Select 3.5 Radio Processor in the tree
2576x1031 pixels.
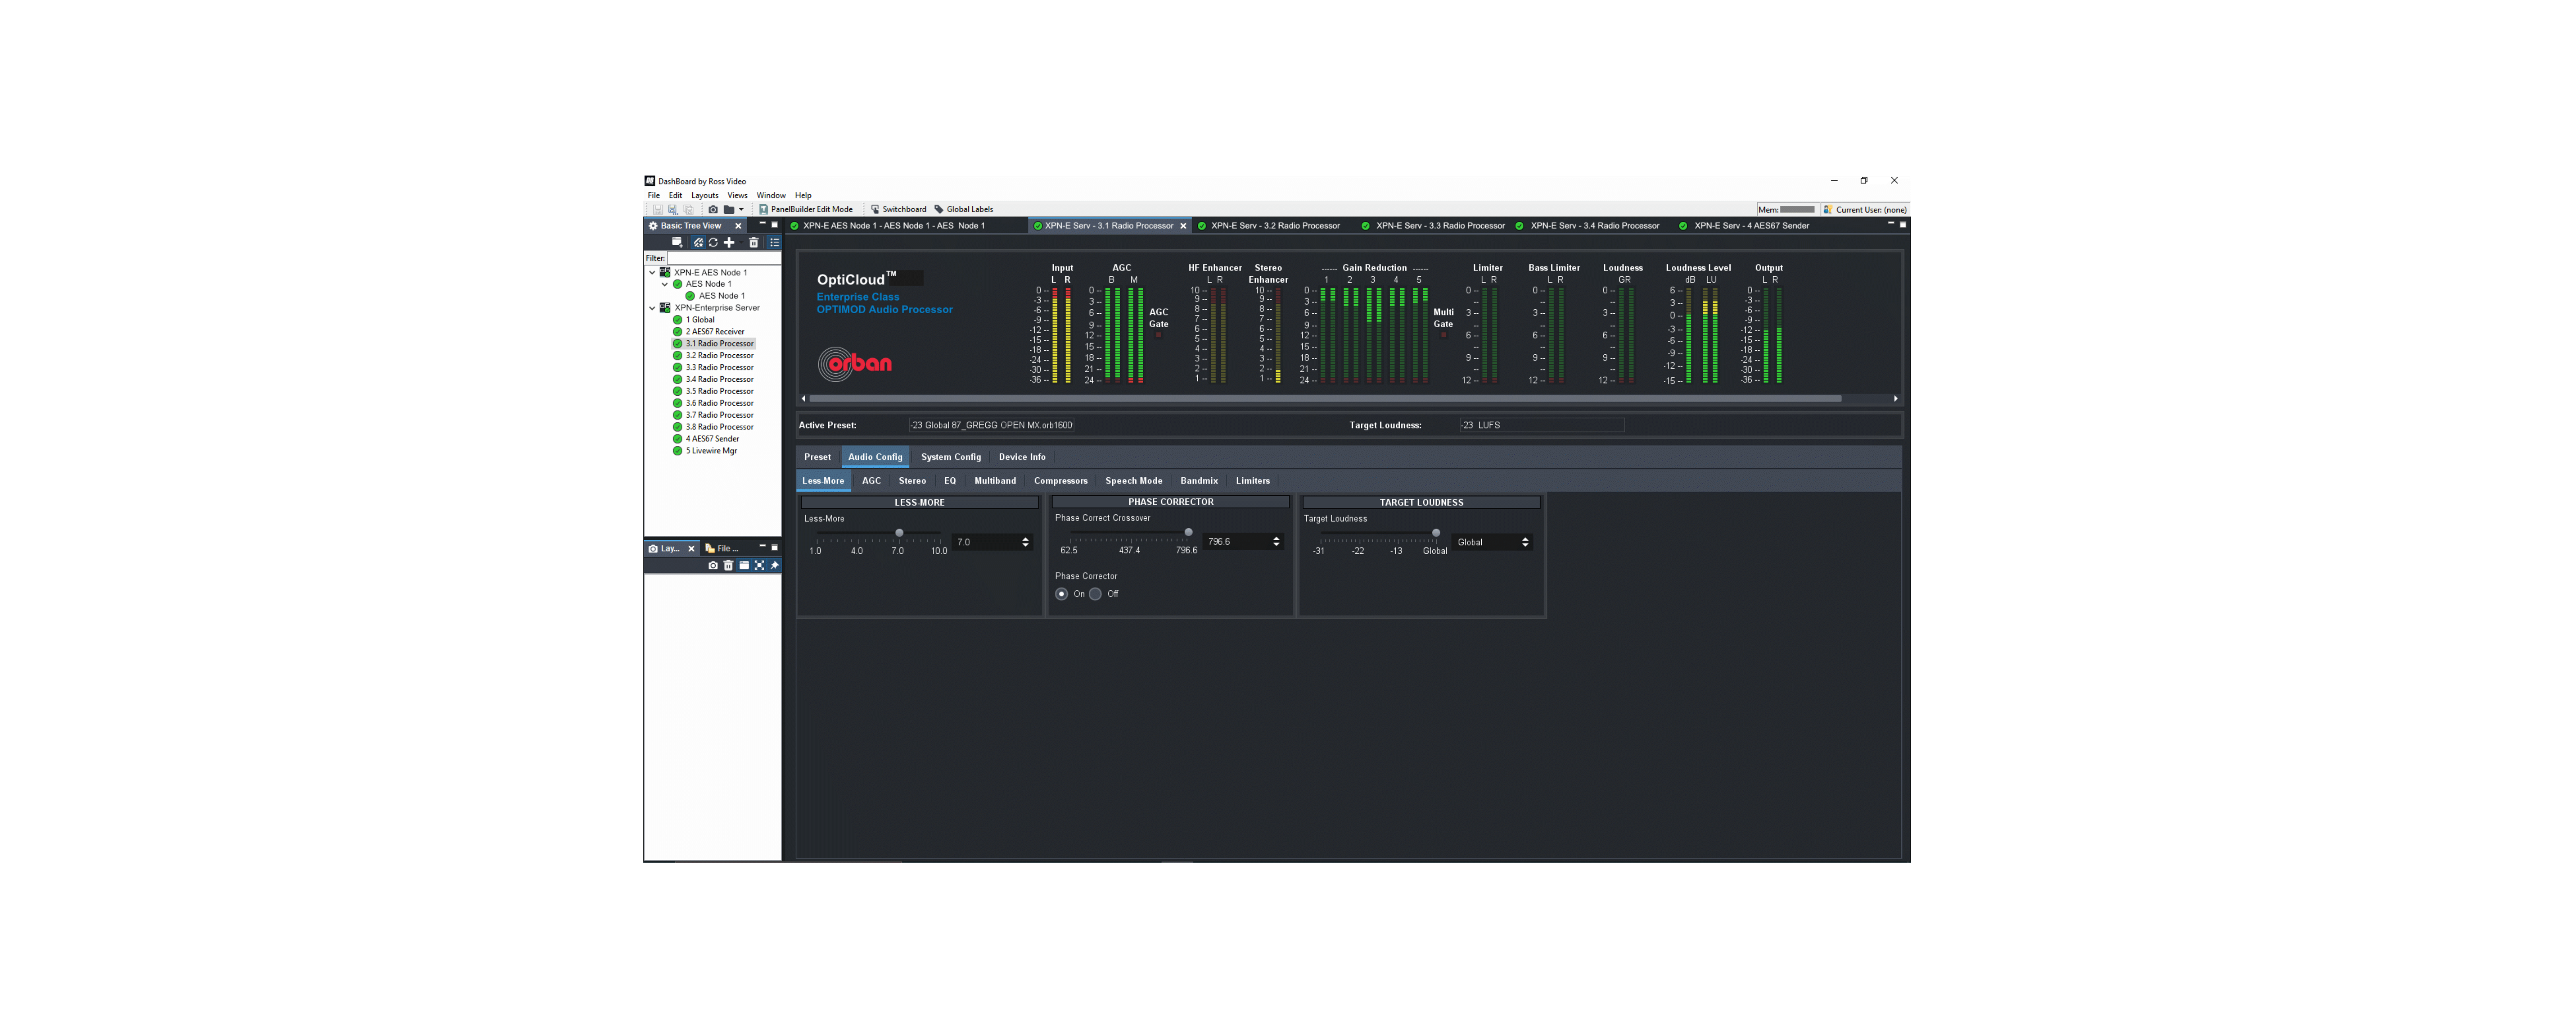[x=719, y=391]
